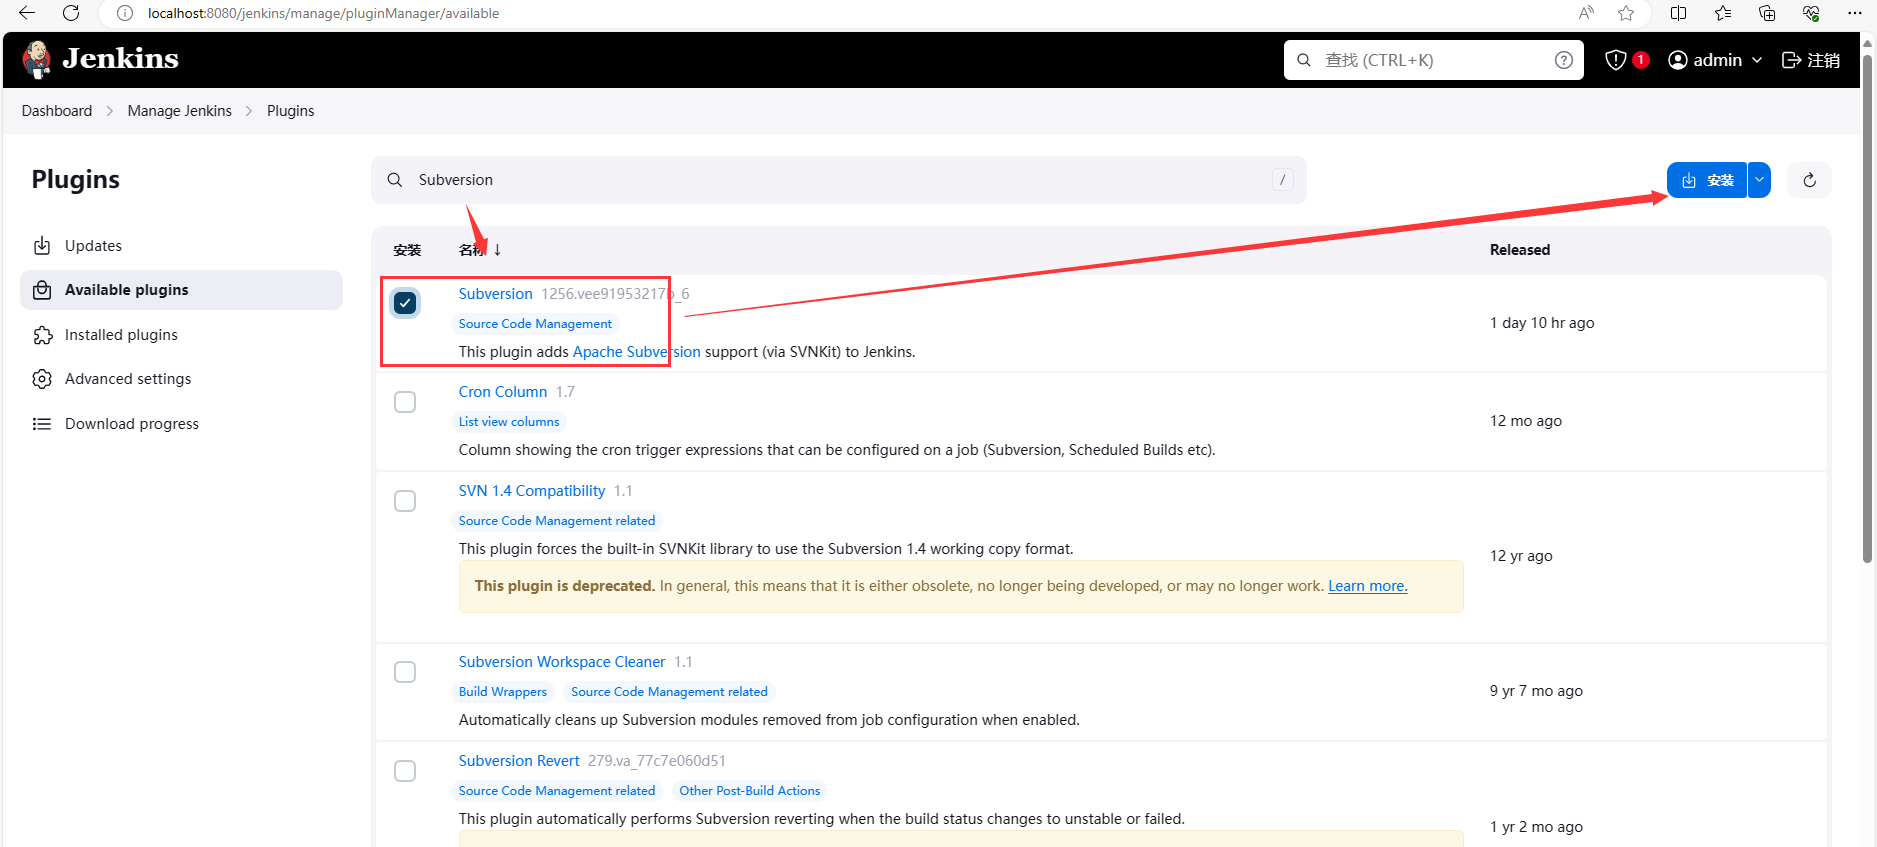The height and width of the screenshot is (847, 1877).
Task: Click the blue install button
Action: pos(1707,180)
